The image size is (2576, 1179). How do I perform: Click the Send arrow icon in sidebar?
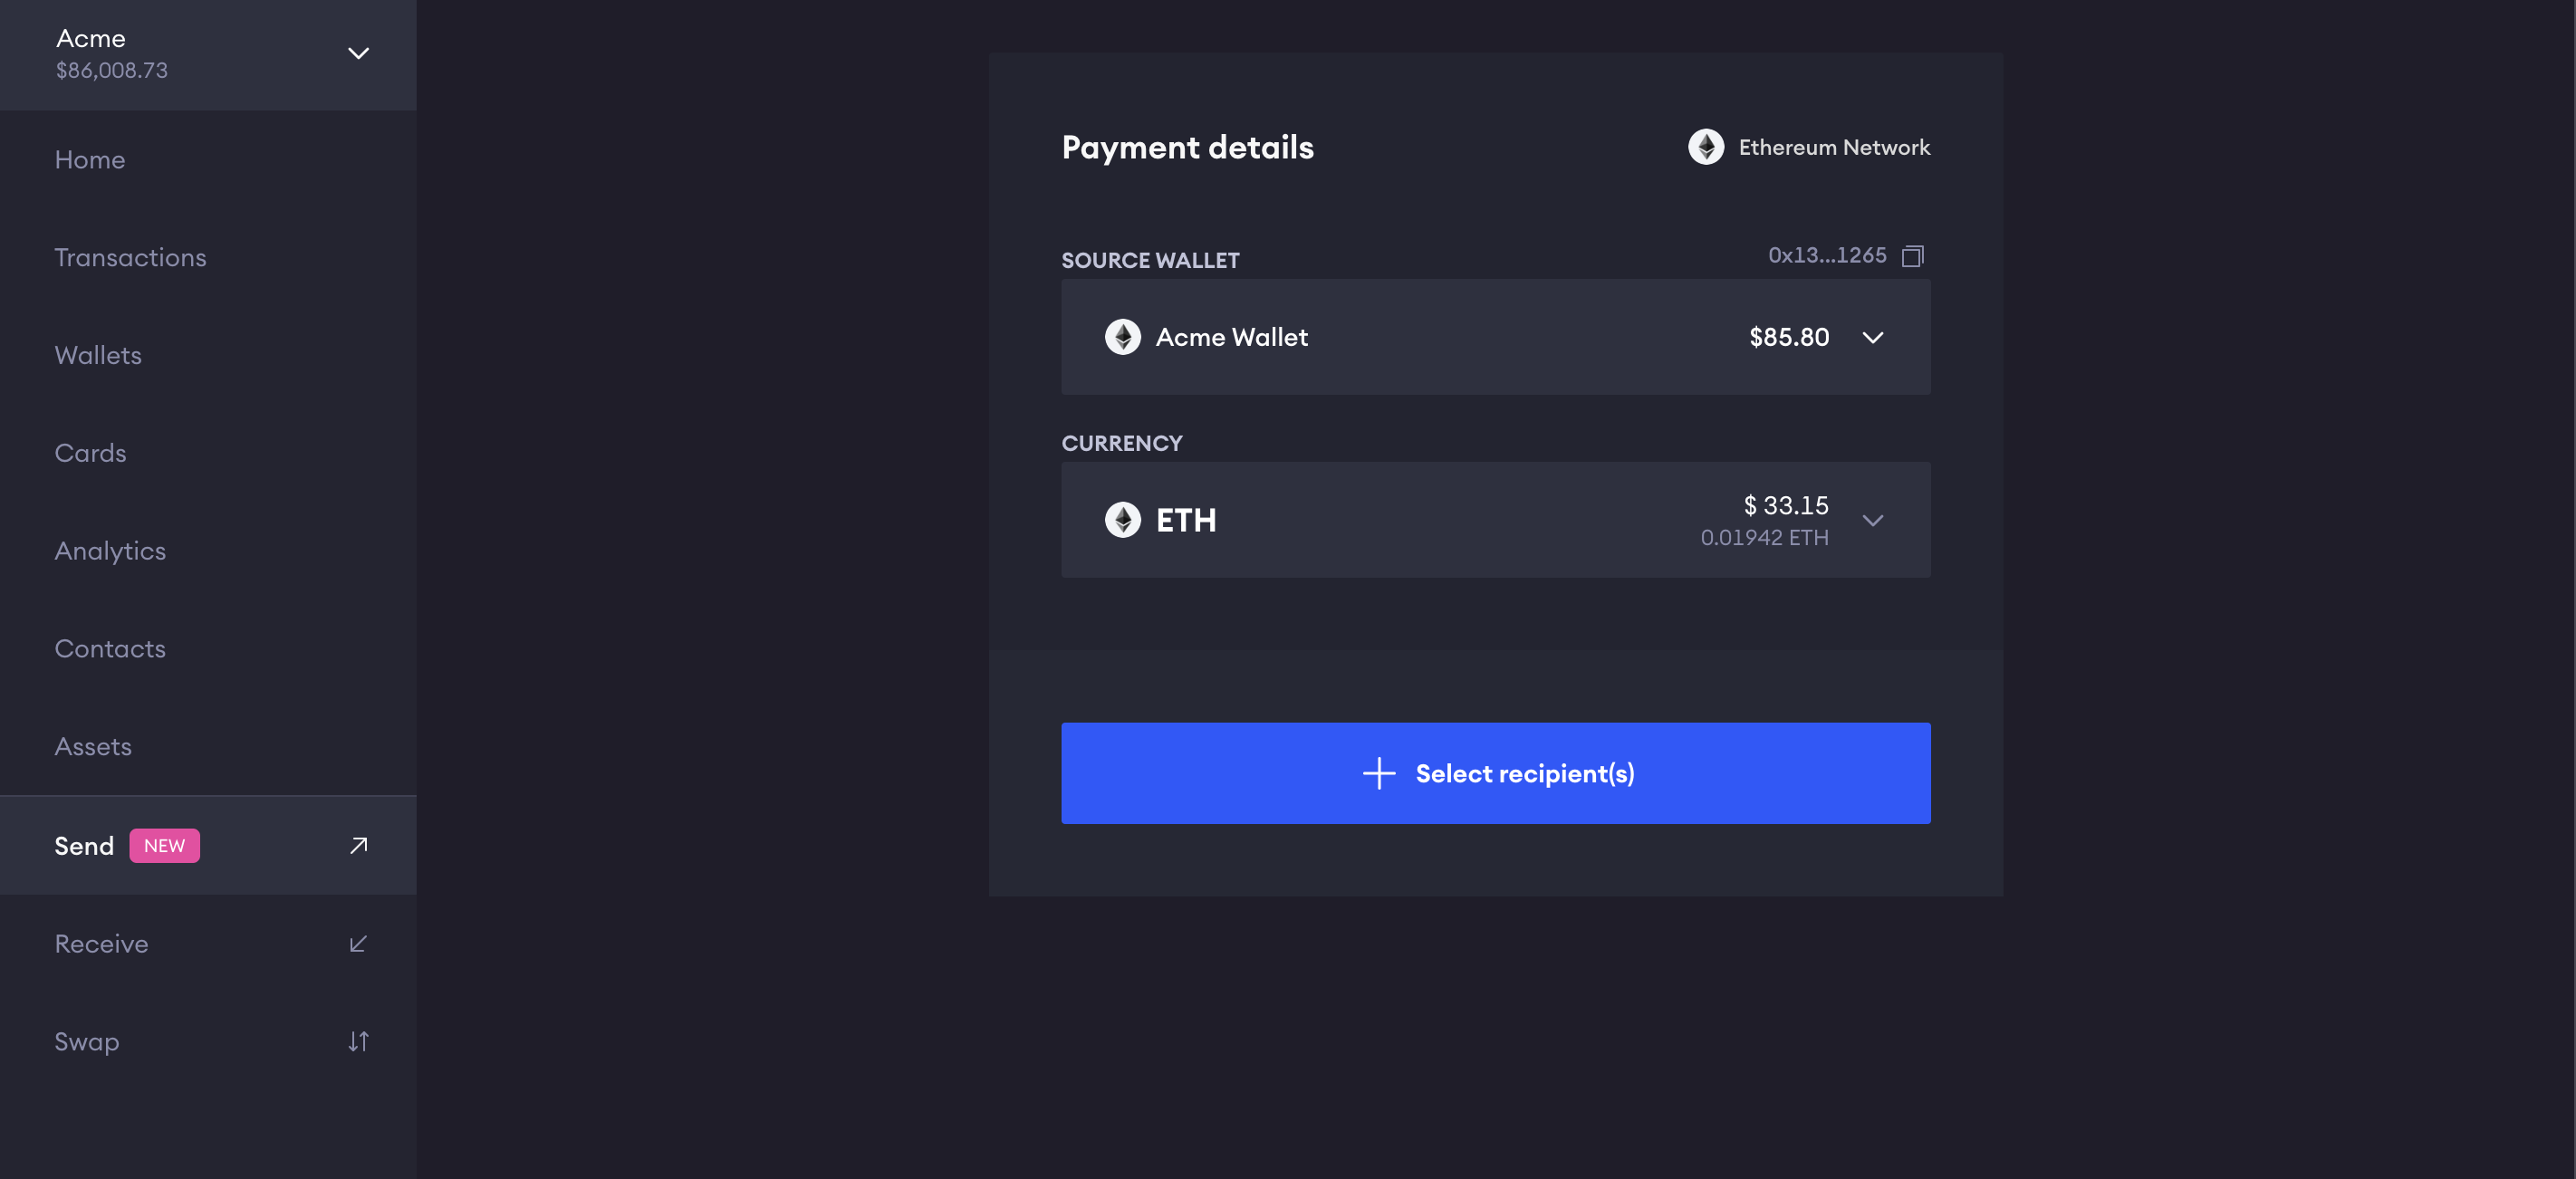[358, 846]
